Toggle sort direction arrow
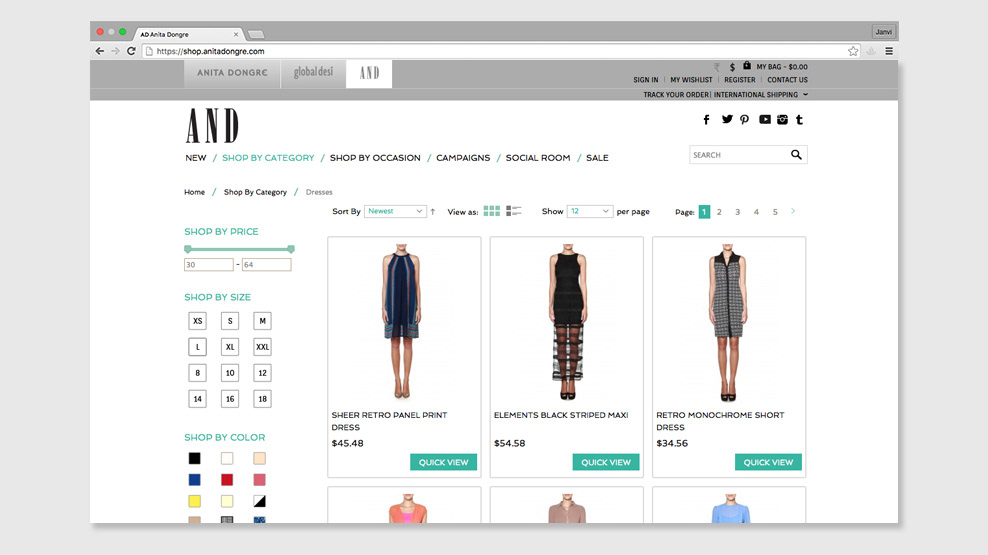988x555 pixels. (433, 212)
